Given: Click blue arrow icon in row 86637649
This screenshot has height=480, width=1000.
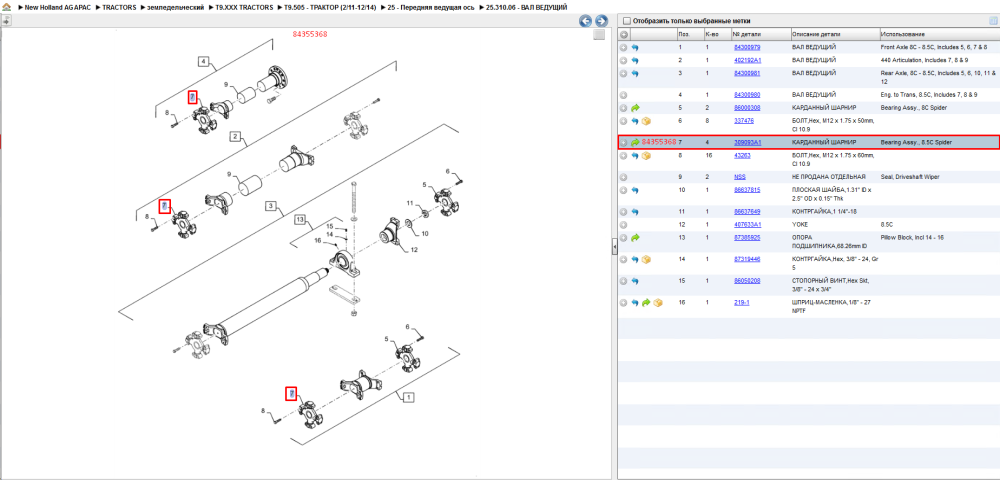Looking at the screenshot, I should click(635, 211).
